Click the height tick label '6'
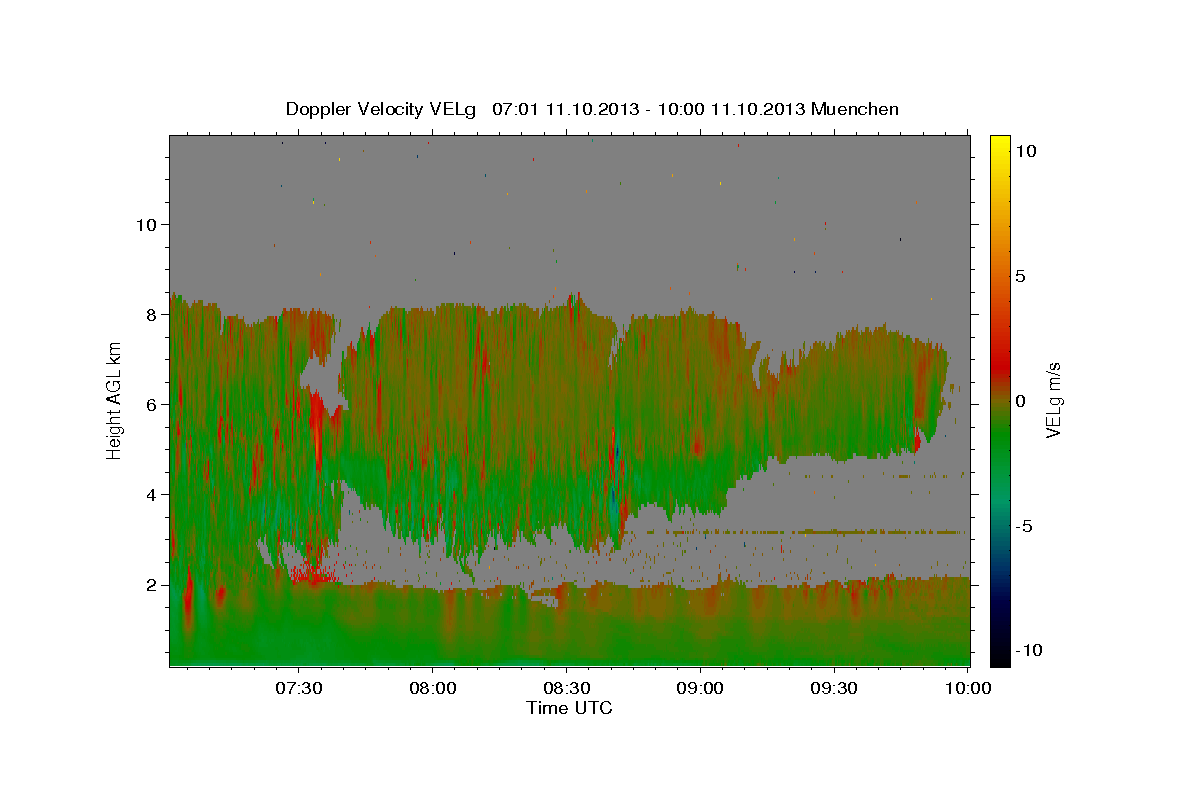Viewport: 1200px width, 800px height. coord(154,405)
